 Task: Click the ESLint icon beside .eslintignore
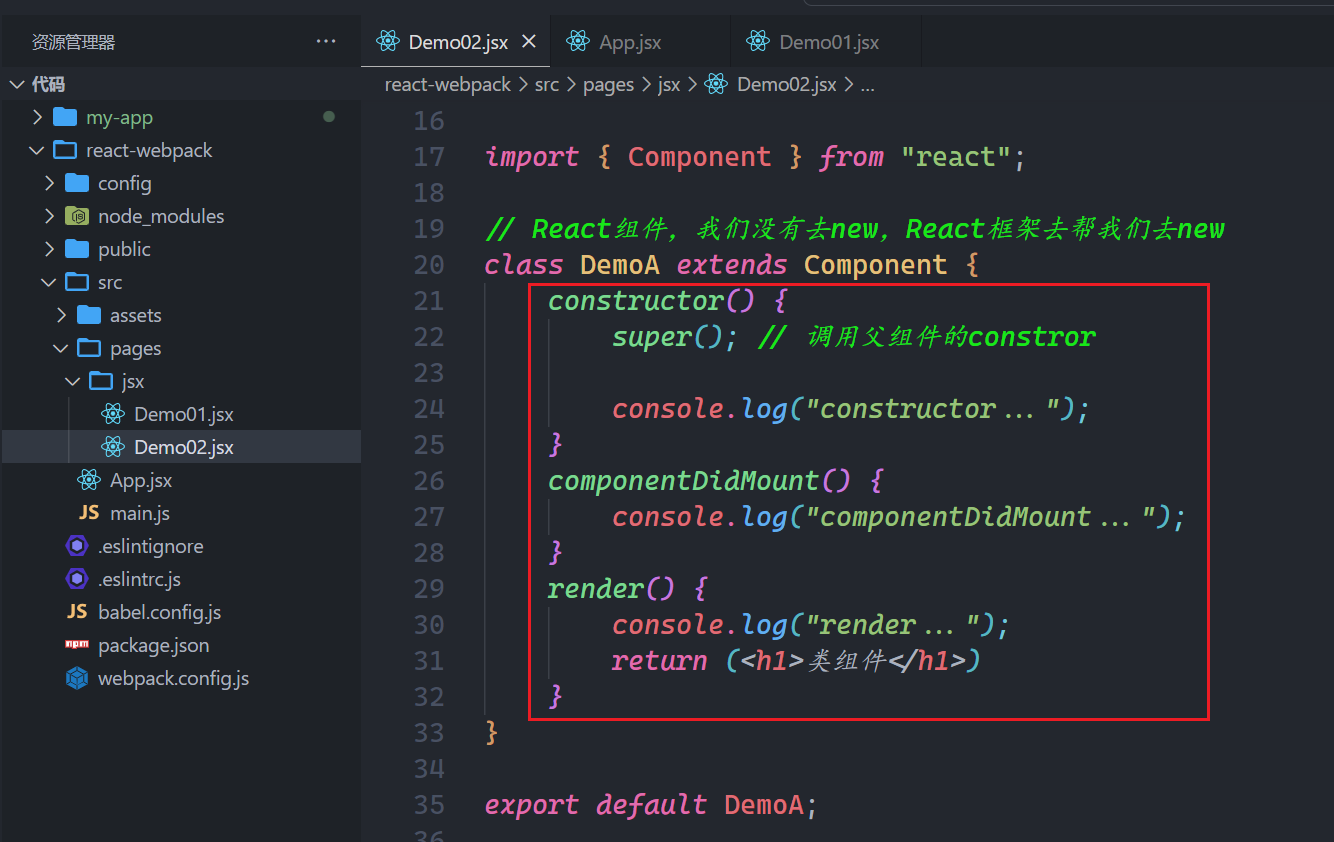coord(77,546)
